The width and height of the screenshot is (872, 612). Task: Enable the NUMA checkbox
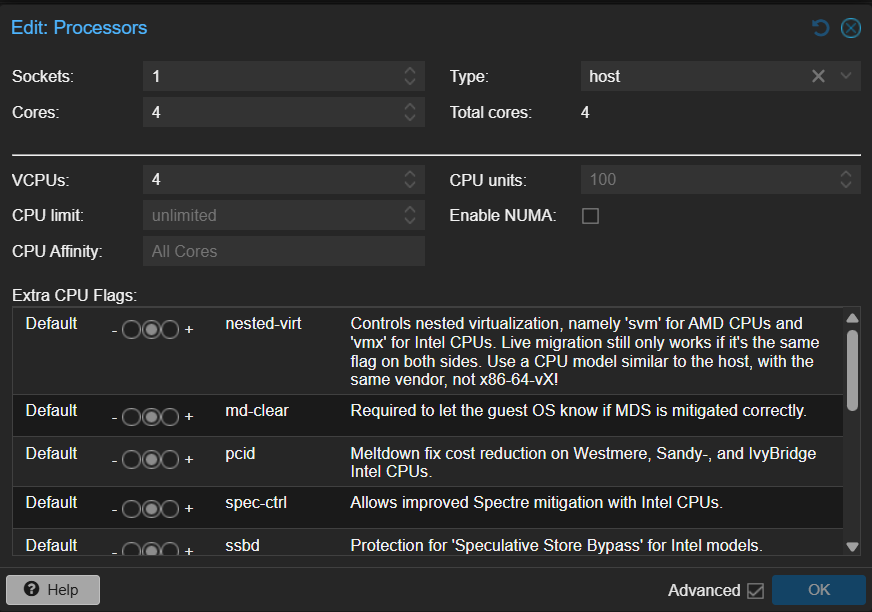tap(591, 216)
